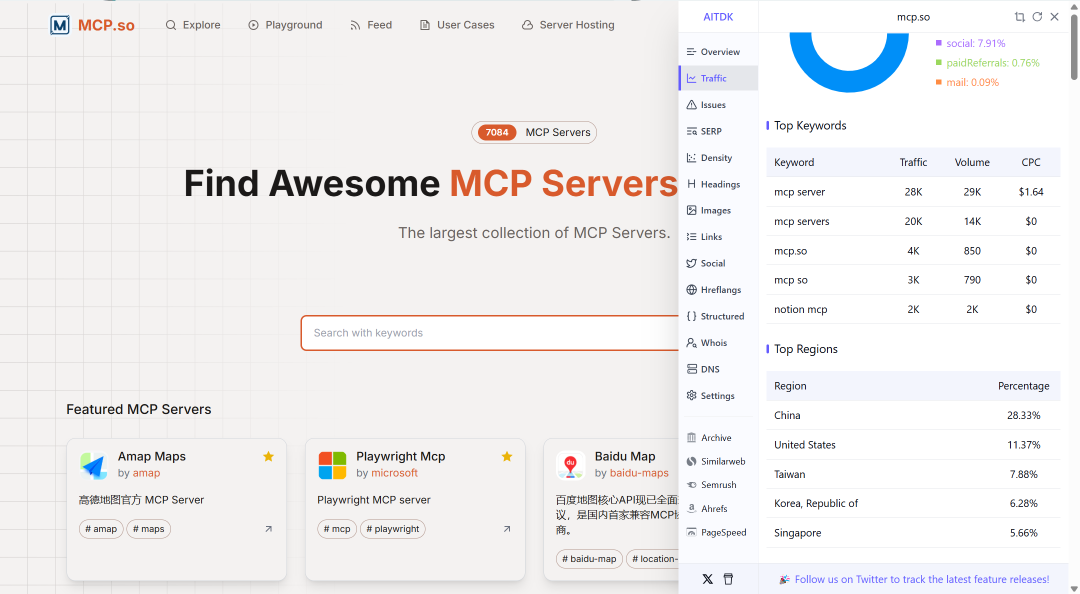This screenshot has height=594, width=1080.
Task: Click the MCP.so logo icon
Action: coord(60,25)
